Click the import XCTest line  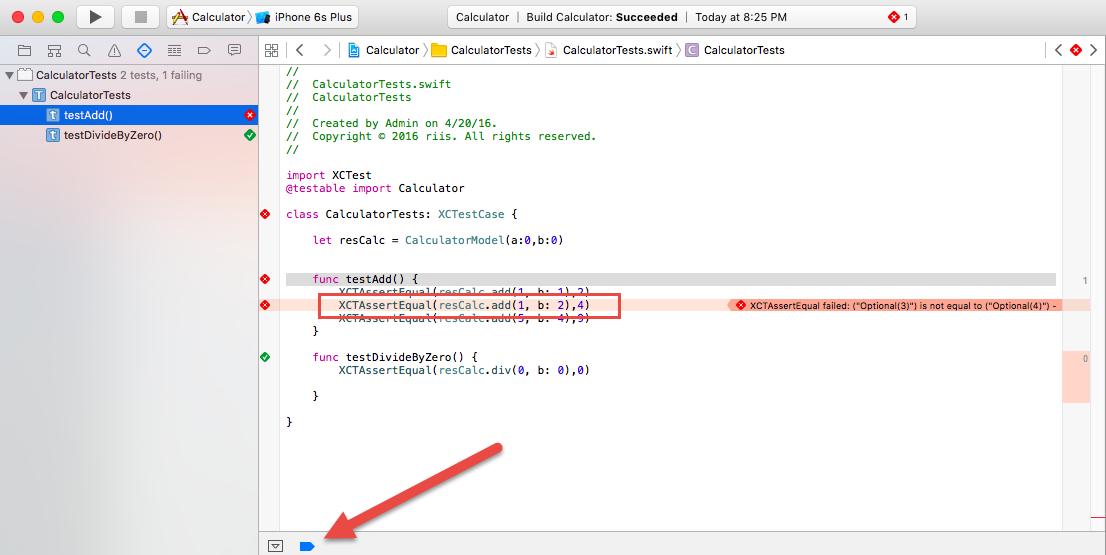(329, 175)
